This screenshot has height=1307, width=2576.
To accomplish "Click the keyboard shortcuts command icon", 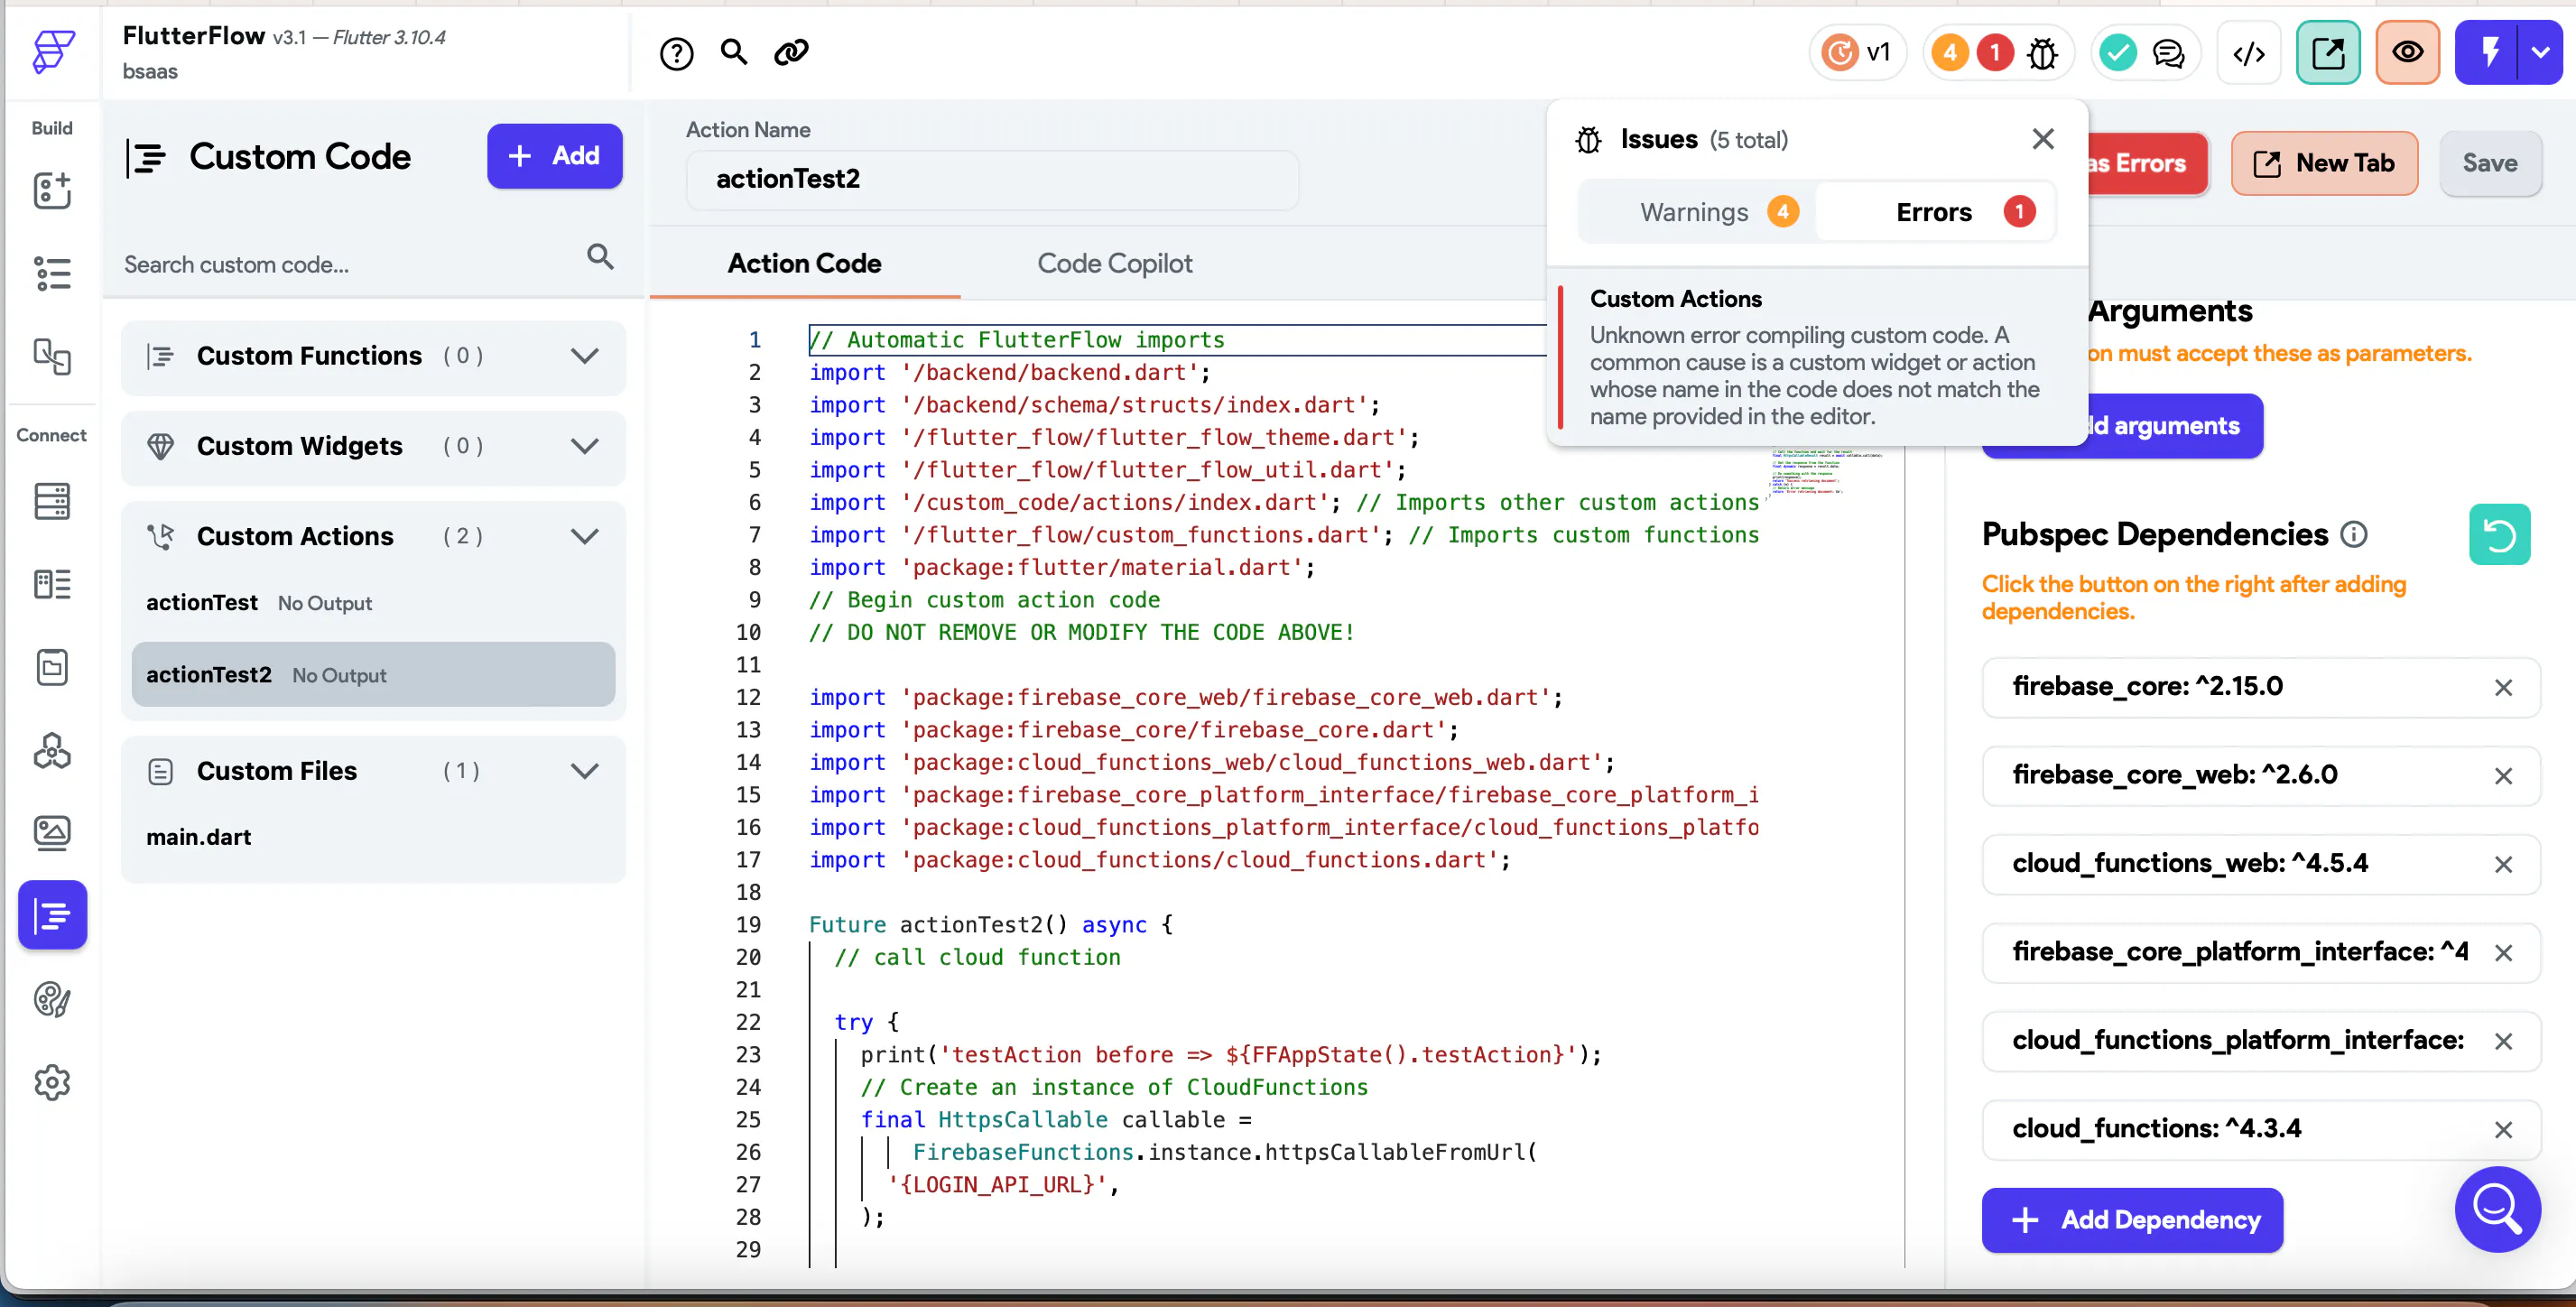I will 791,52.
